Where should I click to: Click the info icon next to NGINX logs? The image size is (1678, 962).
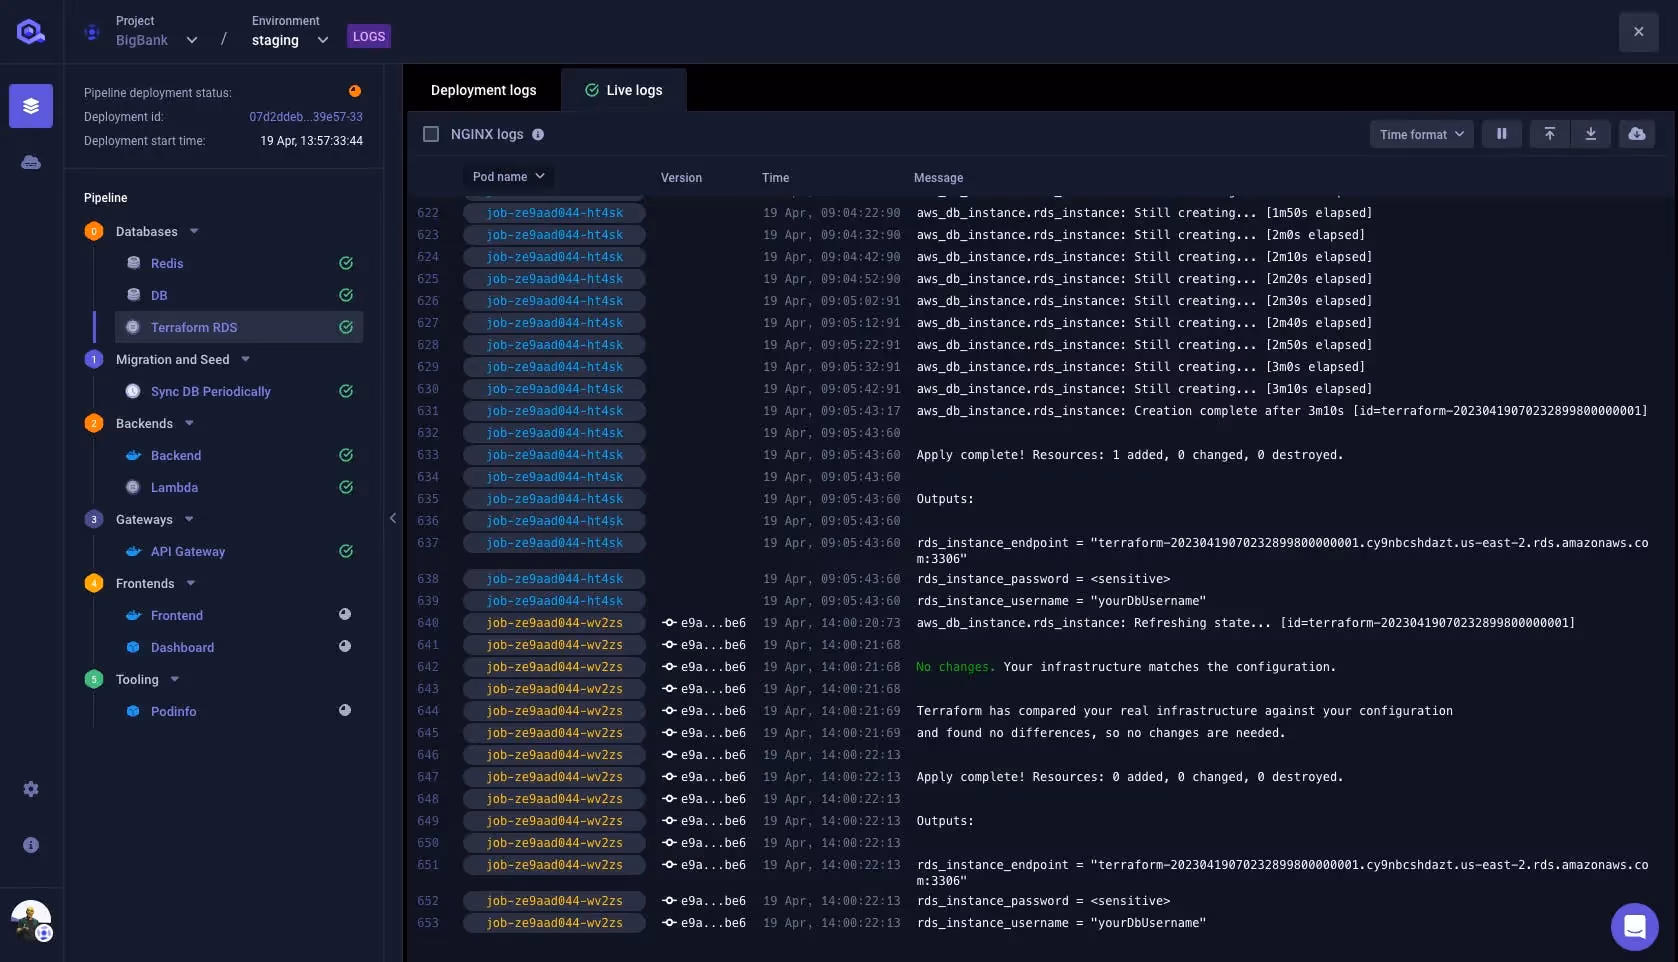[x=538, y=134]
